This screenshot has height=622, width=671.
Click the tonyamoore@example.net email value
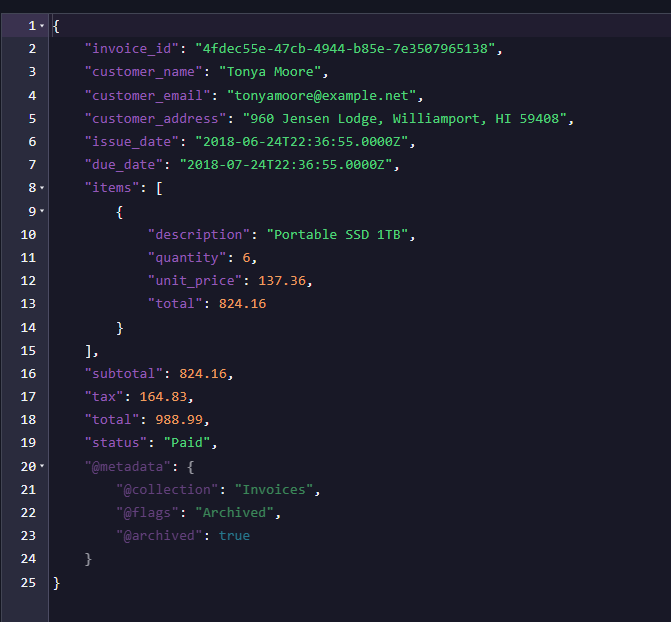click(326, 95)
